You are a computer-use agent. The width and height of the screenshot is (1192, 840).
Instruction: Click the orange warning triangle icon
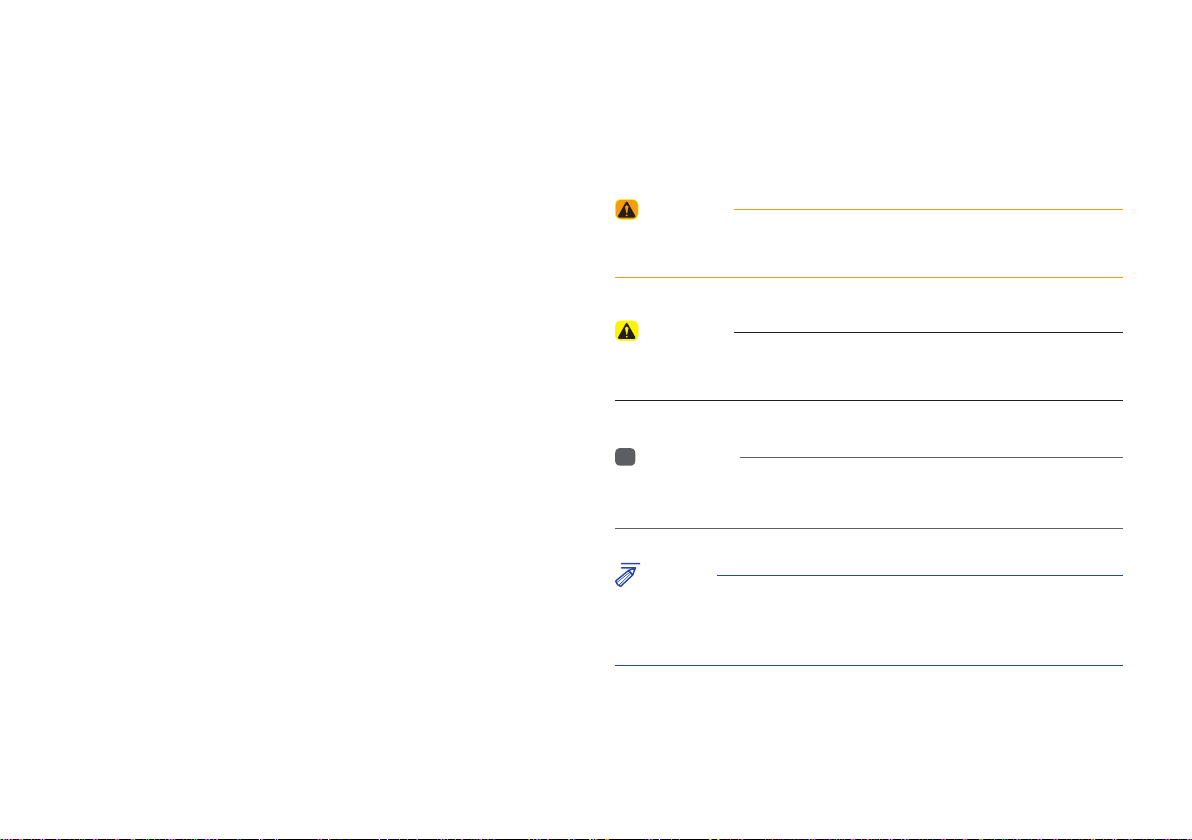pos(626,210)
